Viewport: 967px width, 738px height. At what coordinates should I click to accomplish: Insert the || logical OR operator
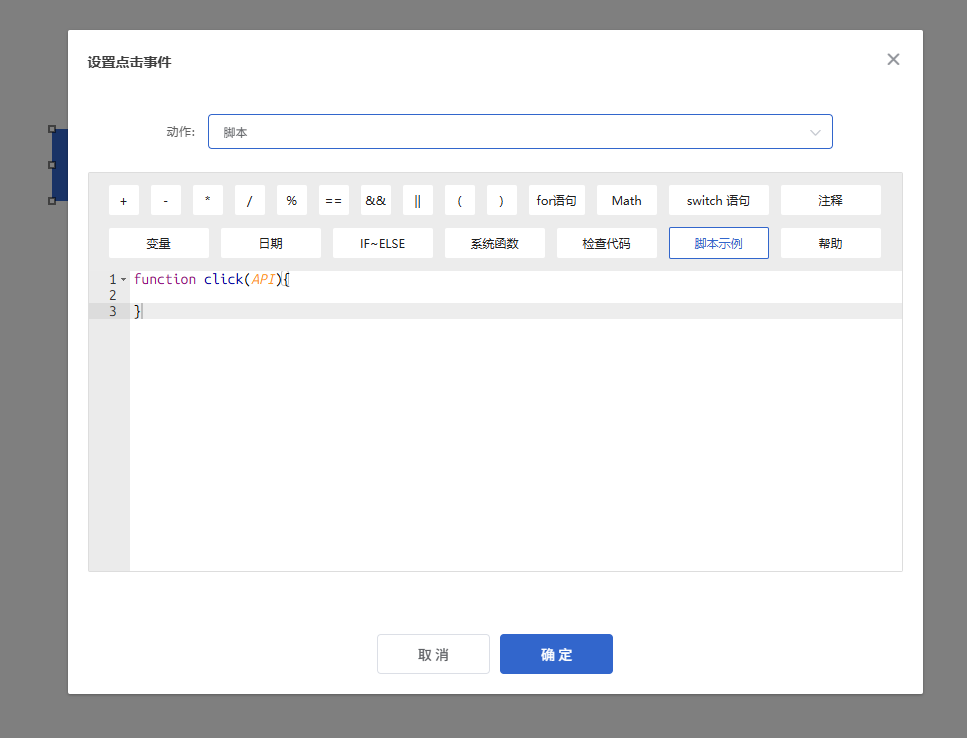417,200
